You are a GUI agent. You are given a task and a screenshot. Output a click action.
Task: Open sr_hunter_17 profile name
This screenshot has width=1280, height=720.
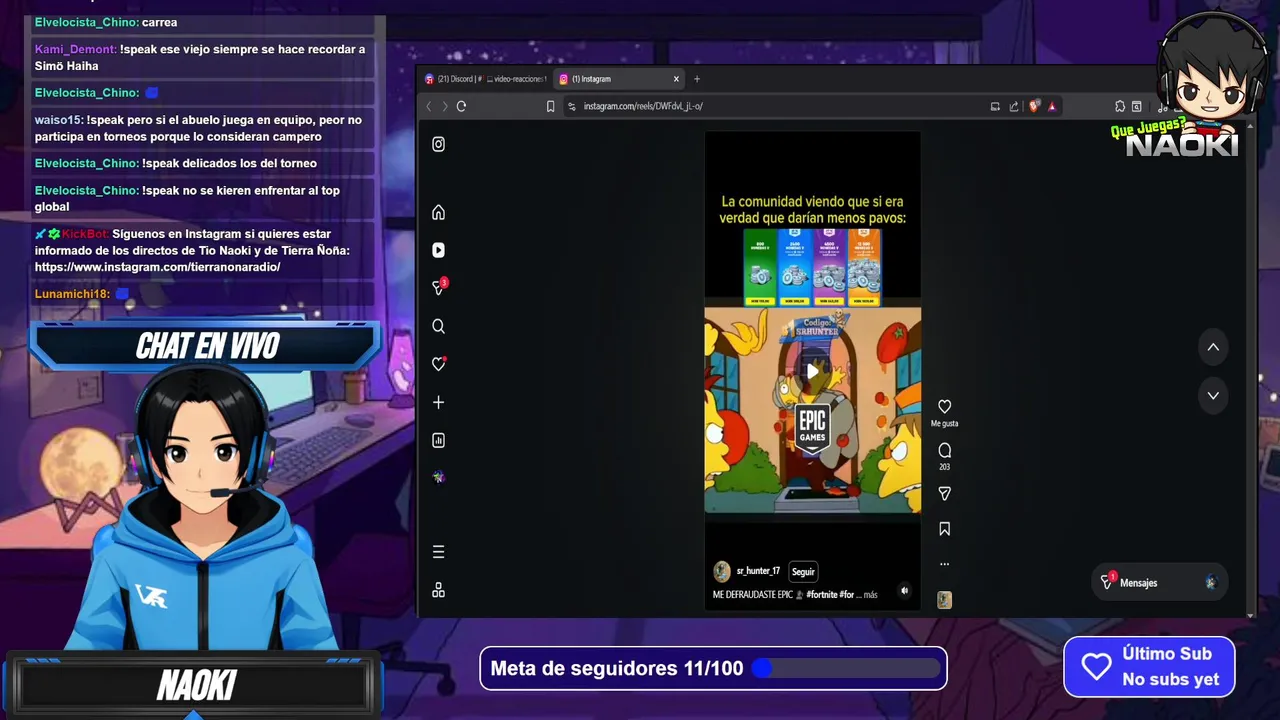(x=758, y=571)
